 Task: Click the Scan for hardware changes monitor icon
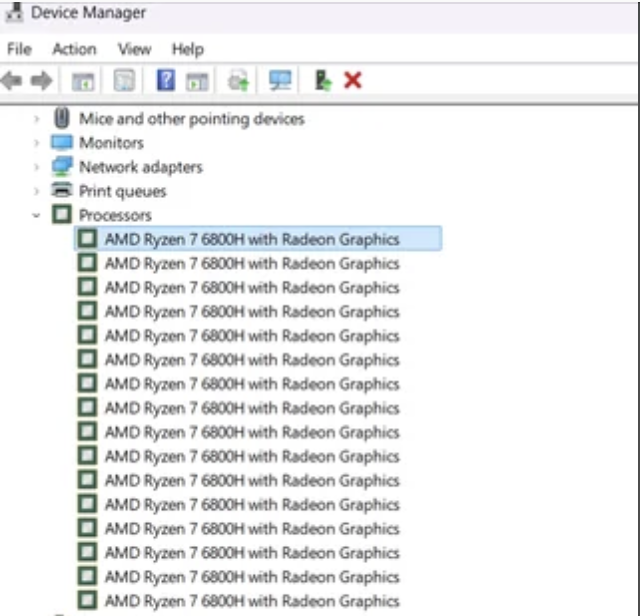coord(280,80)
